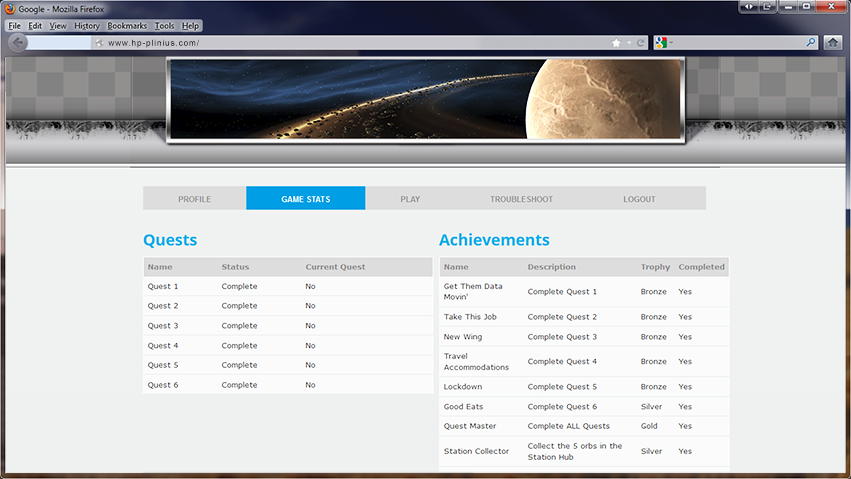Click the search magnifier icon
Viewport: 851px width, 479px height.
pyautogui.click(x=811, y=42)
